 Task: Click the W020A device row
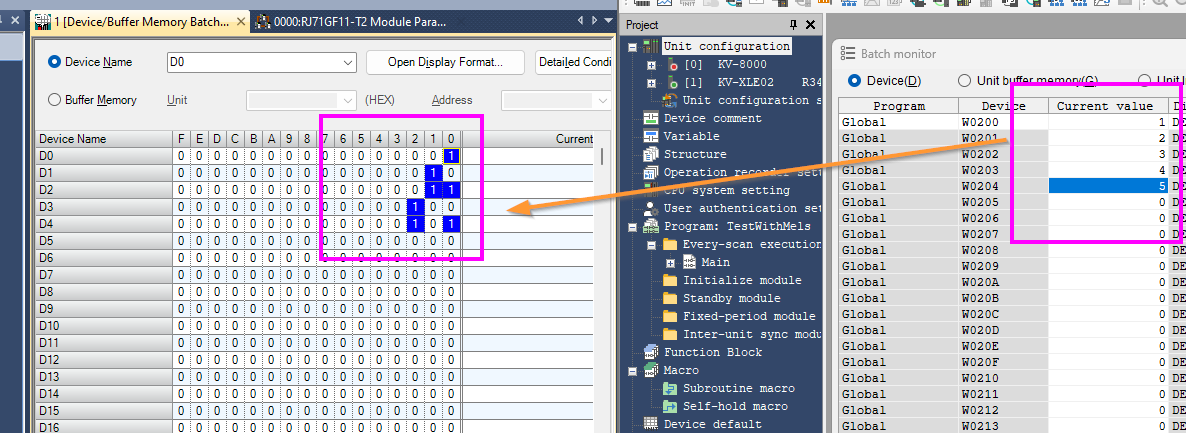click(1003, 282)
